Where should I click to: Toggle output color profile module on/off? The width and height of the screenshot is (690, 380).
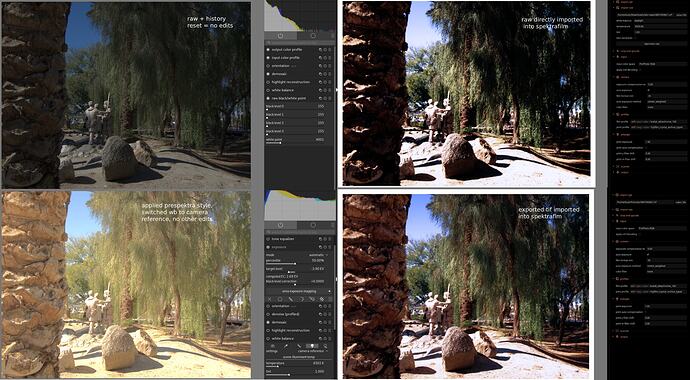[268, 50]
